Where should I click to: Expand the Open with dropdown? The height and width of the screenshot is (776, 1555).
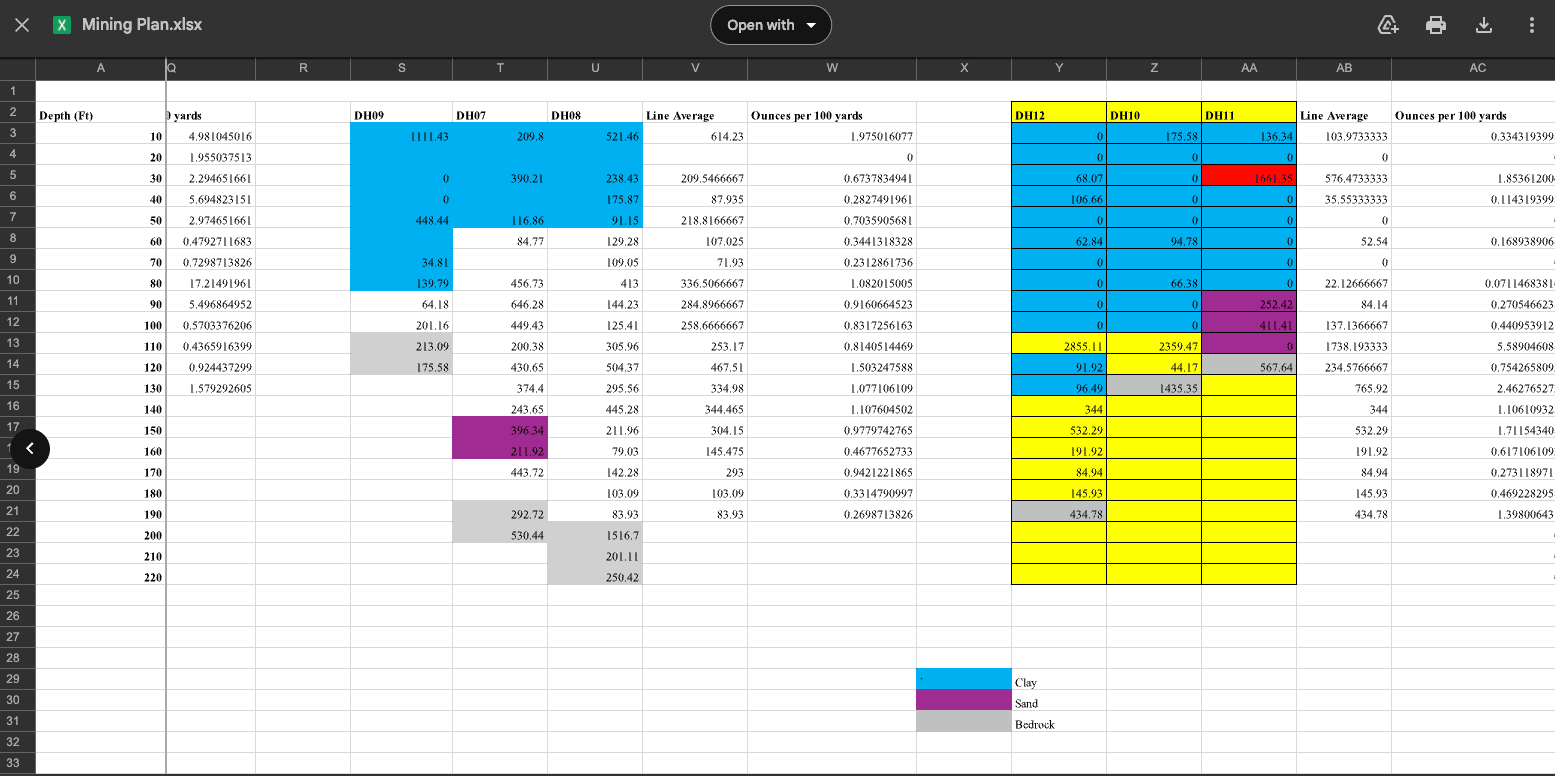click(x=770, y=25)
